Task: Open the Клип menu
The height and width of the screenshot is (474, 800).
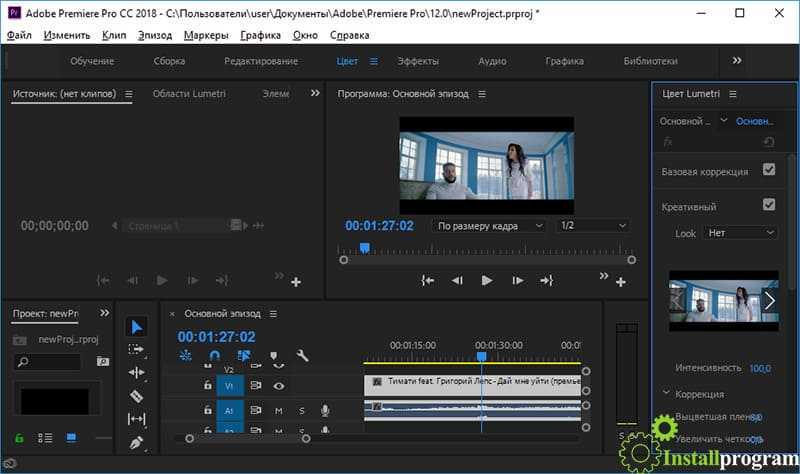Action: pyautogui.click(x=114, y=35)
